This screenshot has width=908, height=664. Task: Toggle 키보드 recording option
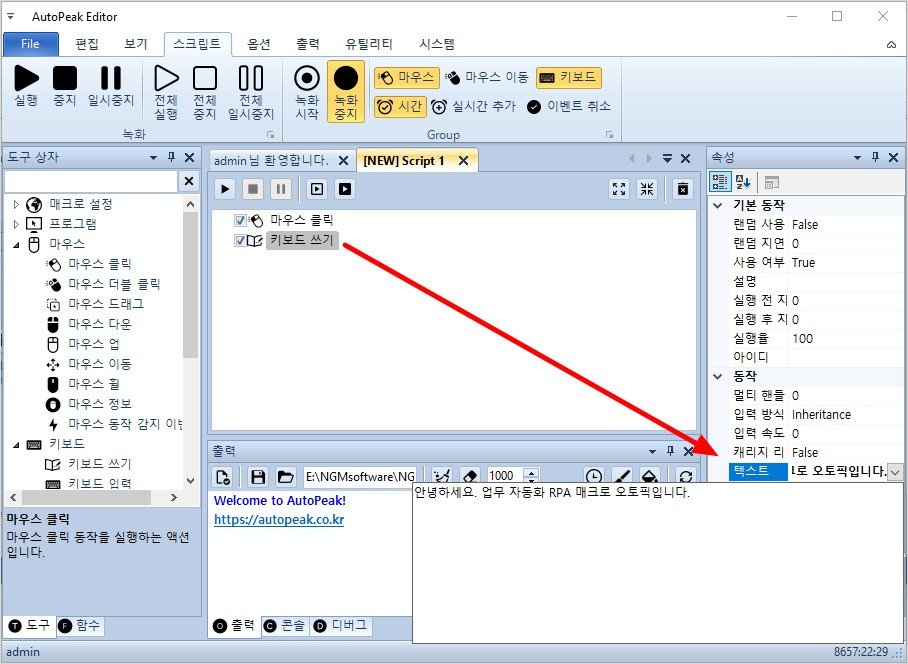[569, 78]
